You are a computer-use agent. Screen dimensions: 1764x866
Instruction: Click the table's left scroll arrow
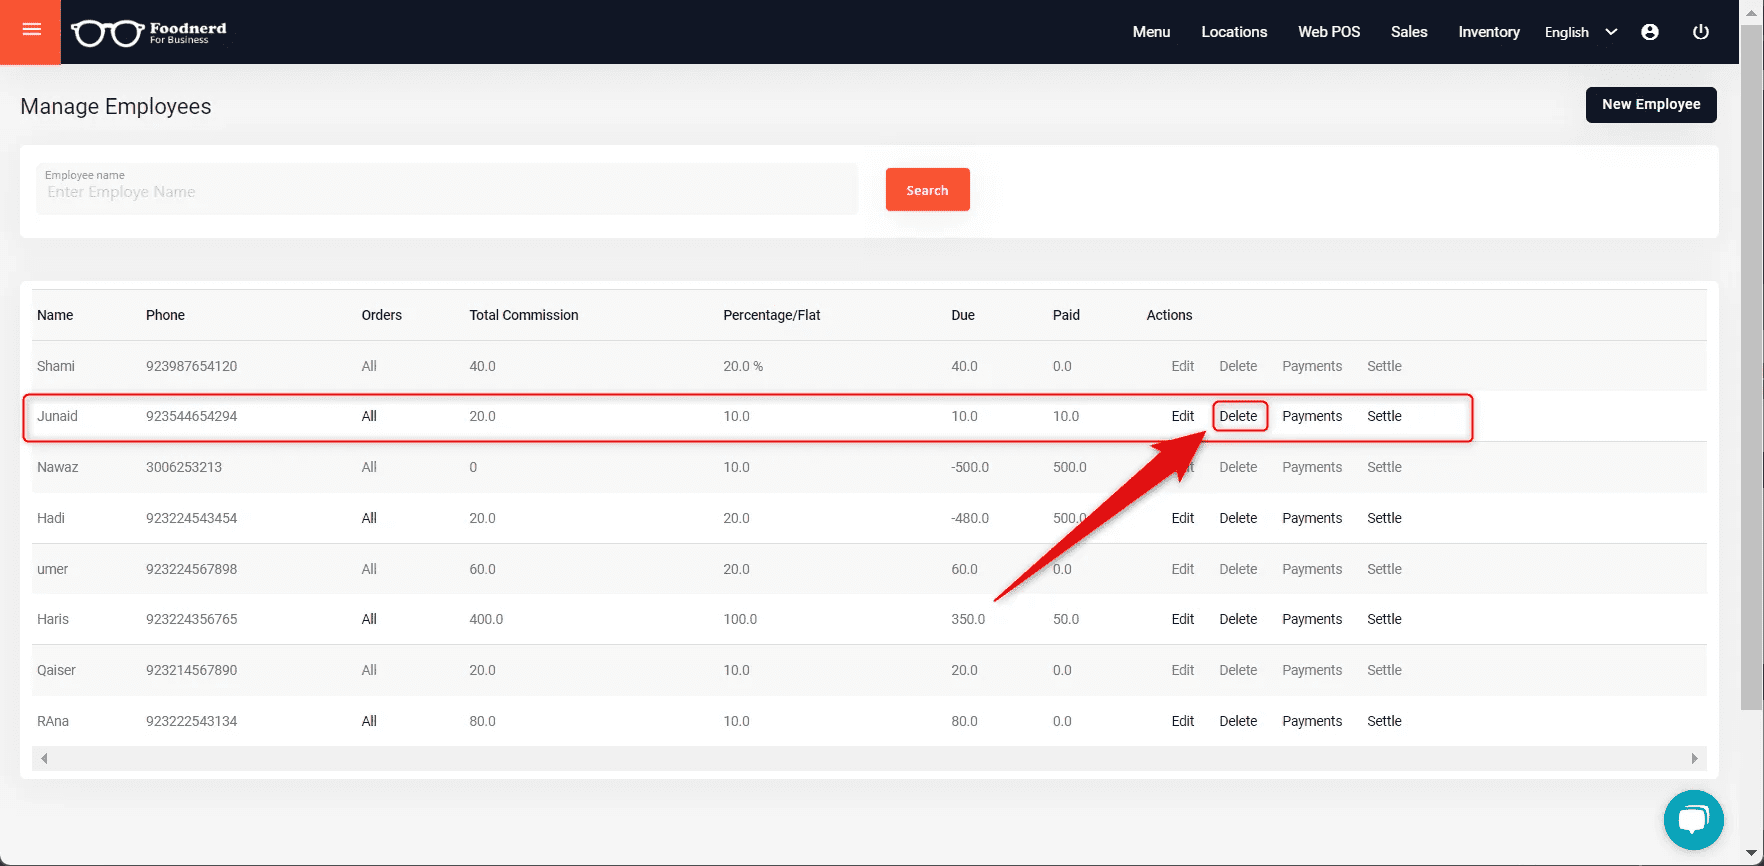coord(44,758)
